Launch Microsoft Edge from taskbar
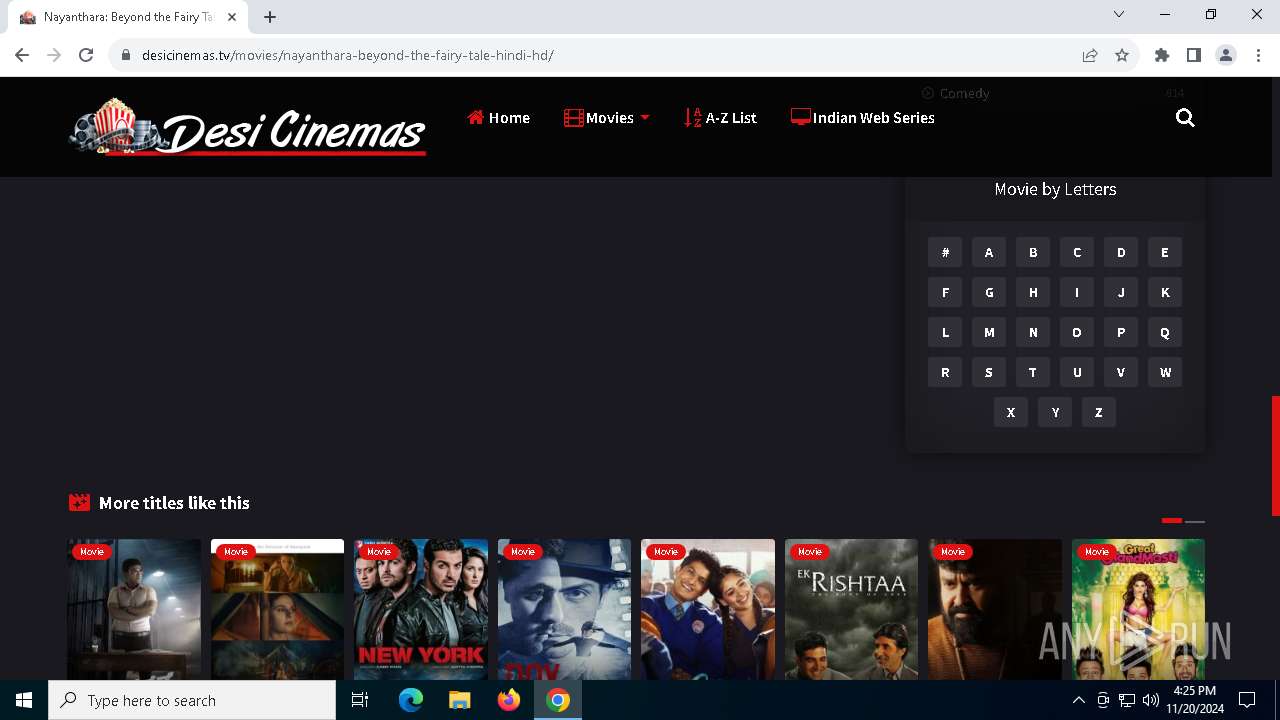This screenshot has height=720, width=1280. pyautogui.click(x=411, y=700)
